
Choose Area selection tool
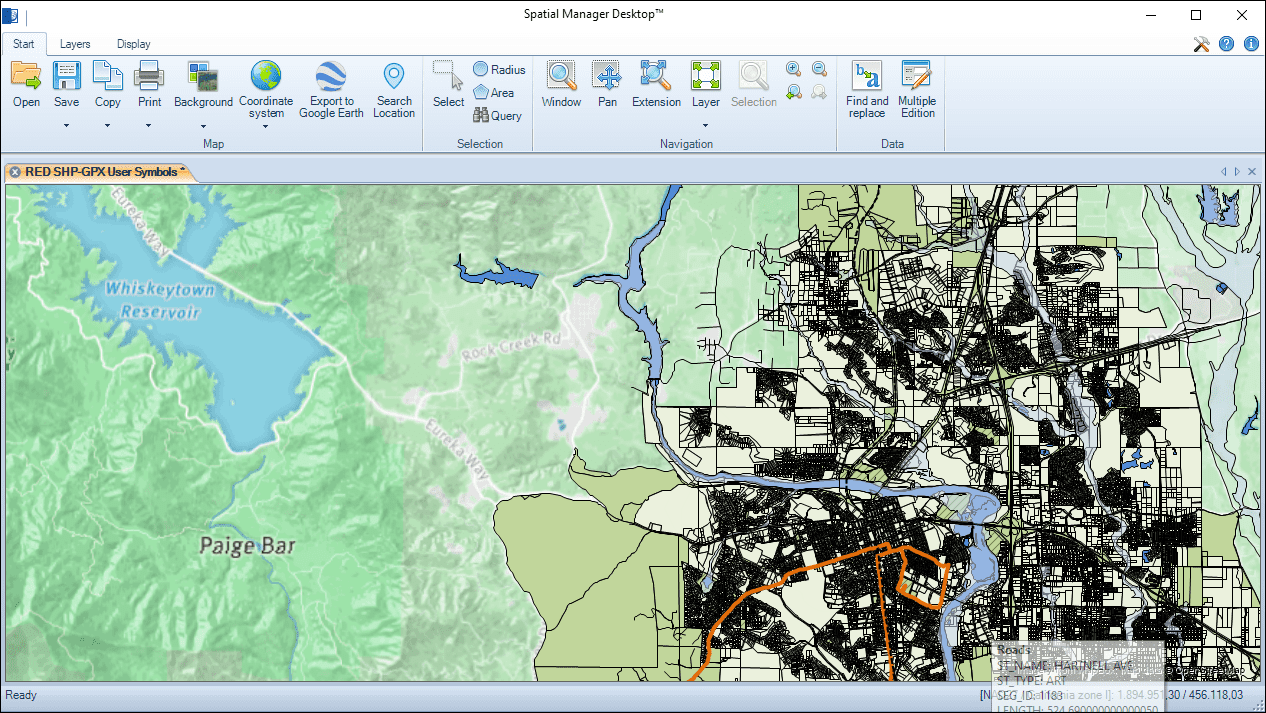494,93
